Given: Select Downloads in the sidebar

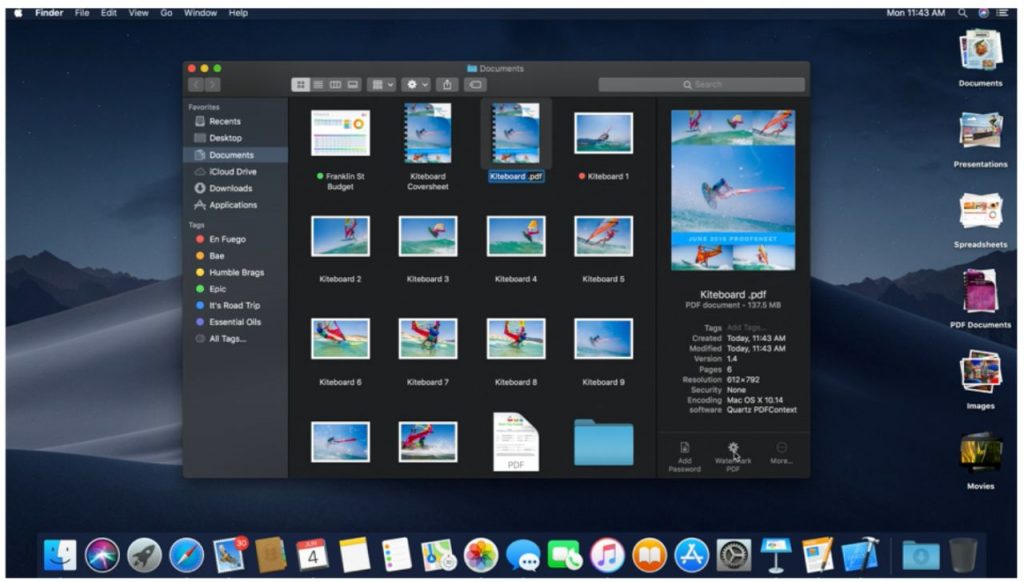Looking at the screenshot, I should tap(230, 188).
